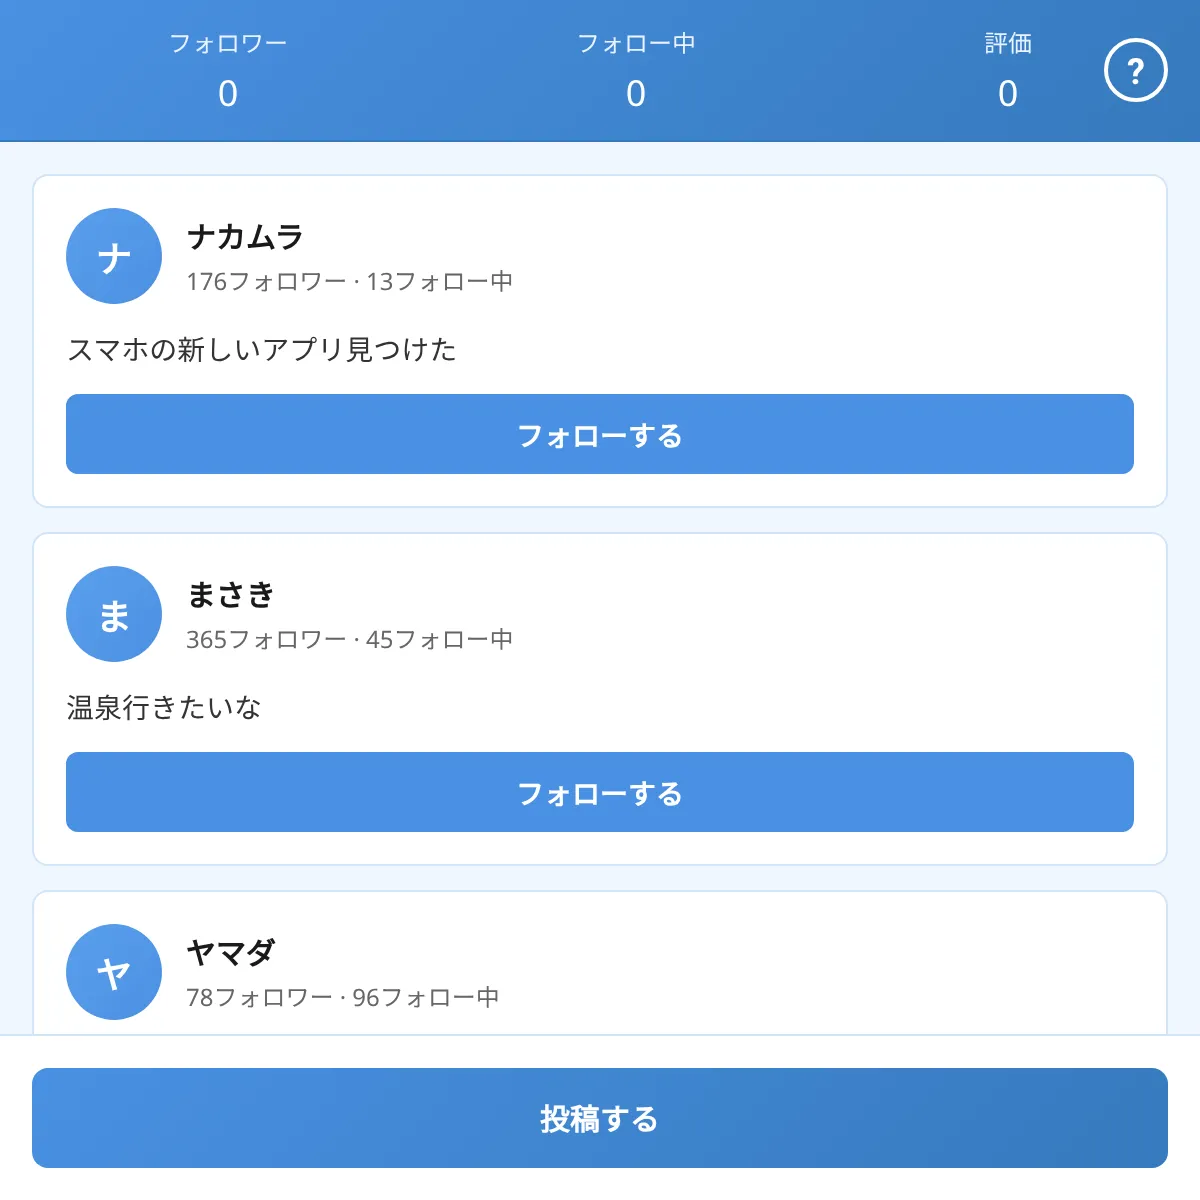
Task: Click まさき's profile avatar
Action: tap(113, 614)
